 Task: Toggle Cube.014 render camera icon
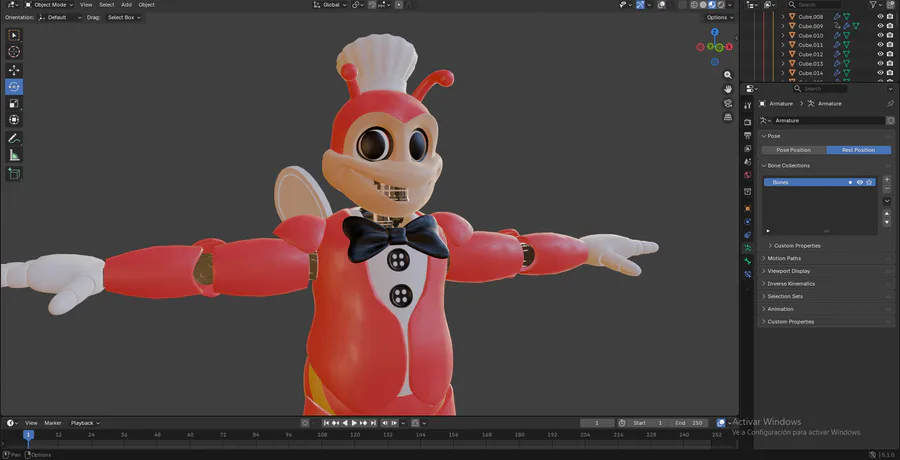click(x=890, y=73)
